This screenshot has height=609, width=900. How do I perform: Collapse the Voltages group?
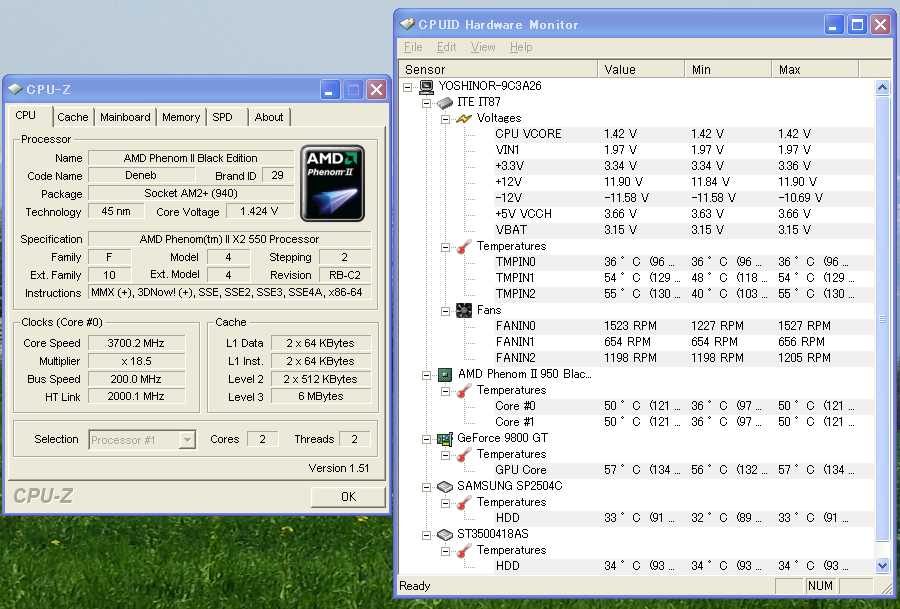[445, 119]
